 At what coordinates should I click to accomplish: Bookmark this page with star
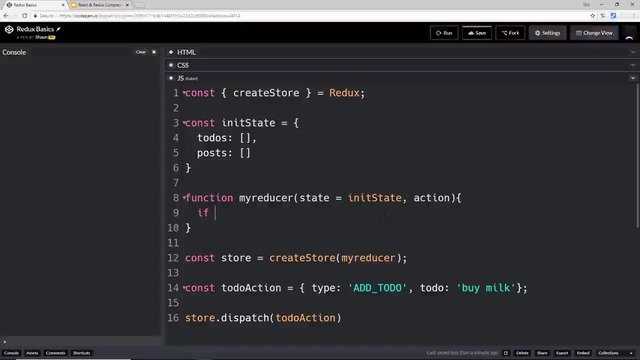click(x=592, y=16)
